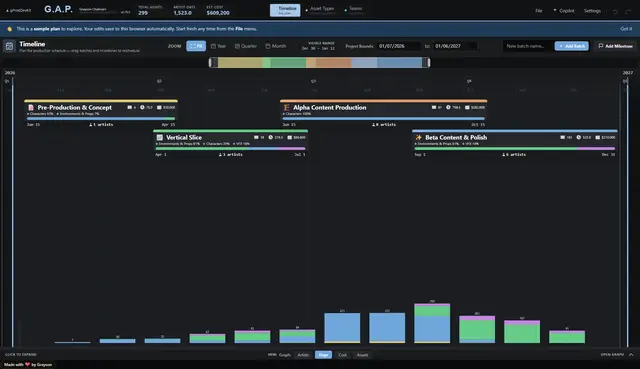Click the Total Assets 299 value
This screenshot has height=369, width=640.
tap(143, 13)
